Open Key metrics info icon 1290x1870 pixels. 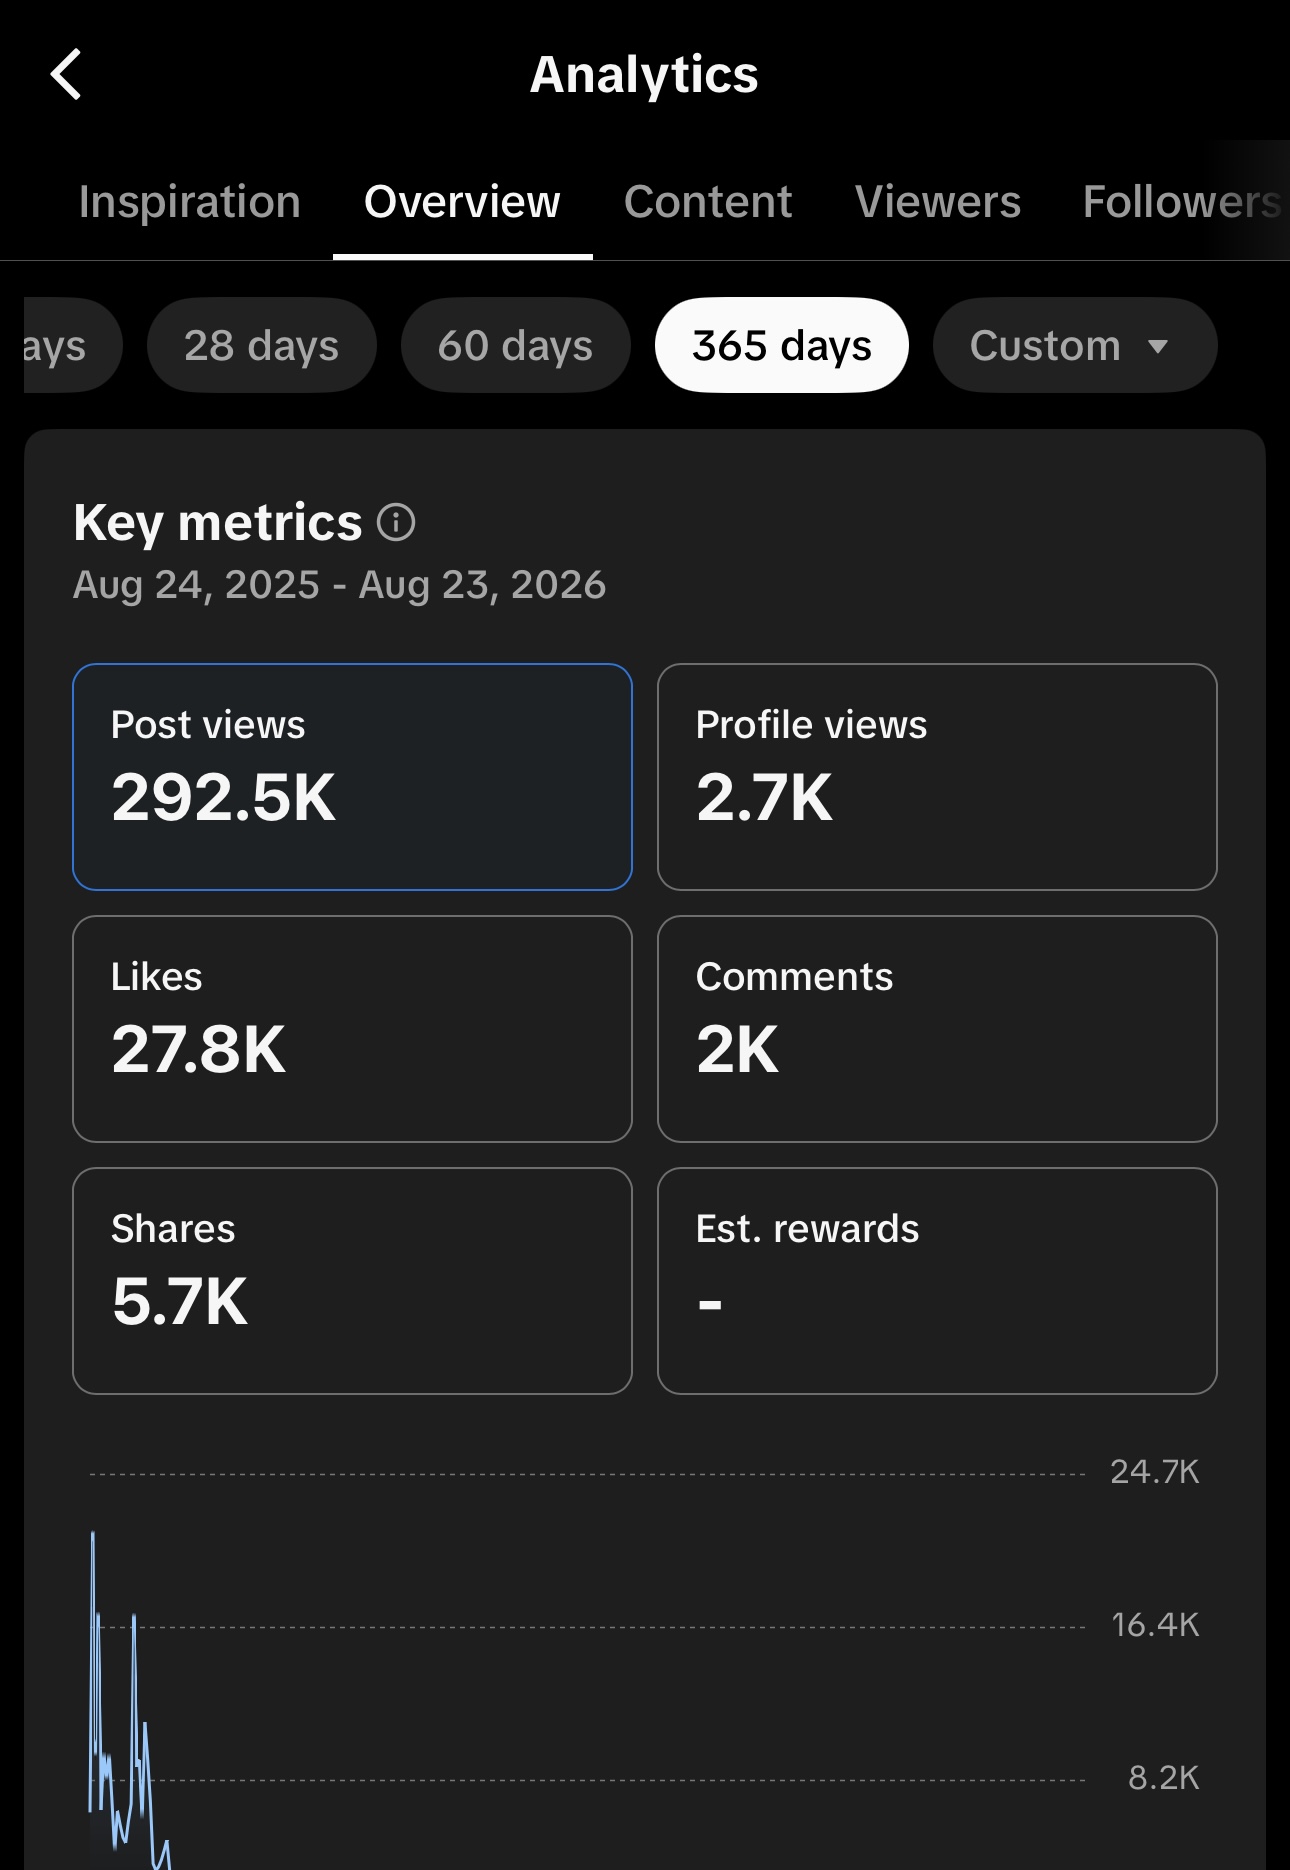(x=396, y=522)
